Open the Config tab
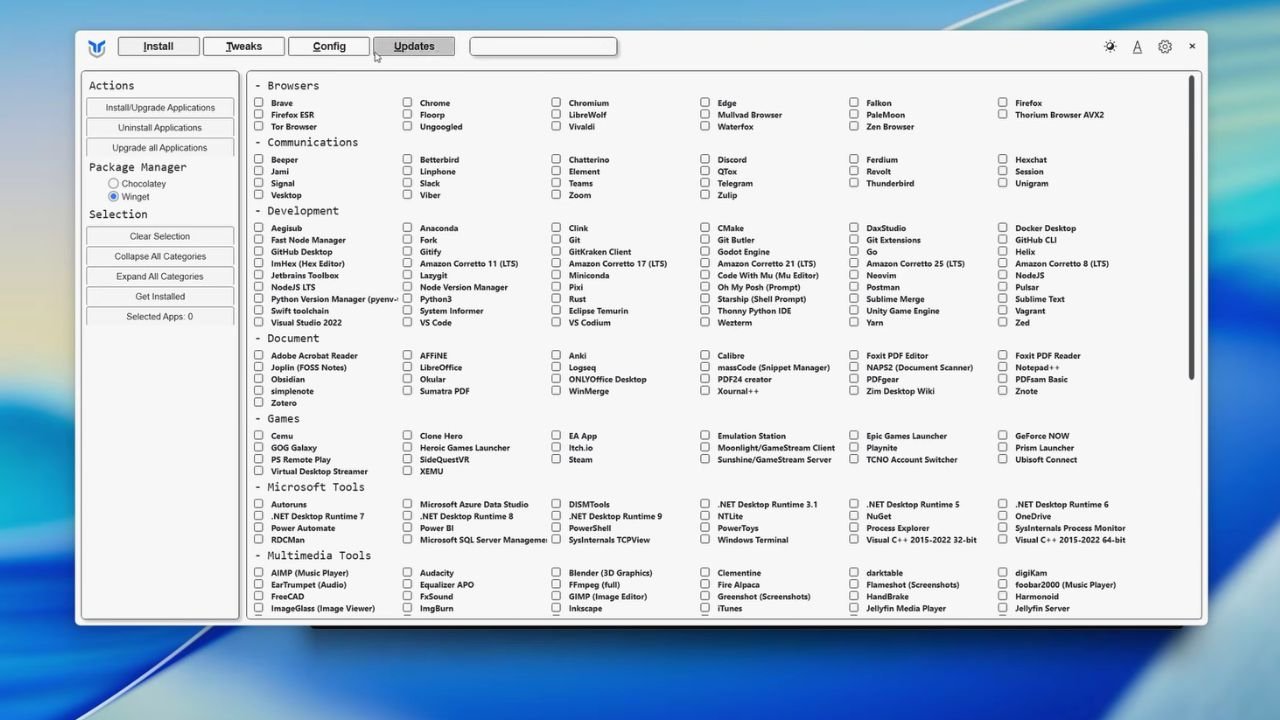Viewport: 1280px width, 720px height. pyautogui.click(x=329, y=46)
